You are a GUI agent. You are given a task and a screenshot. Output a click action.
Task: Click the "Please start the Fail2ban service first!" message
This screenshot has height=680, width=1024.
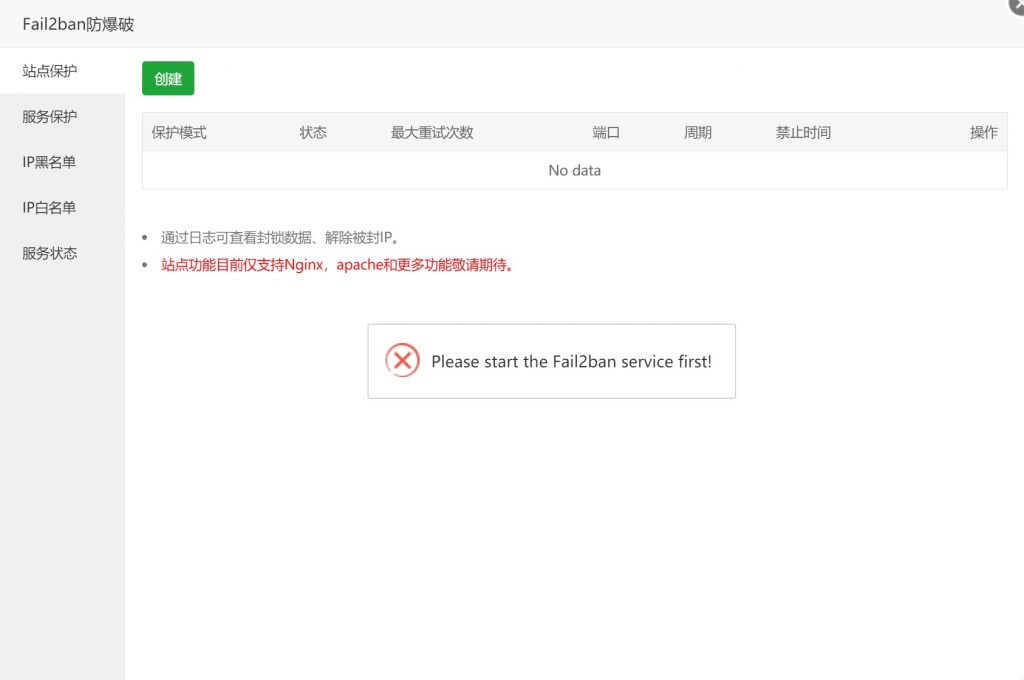coord(571,361)
